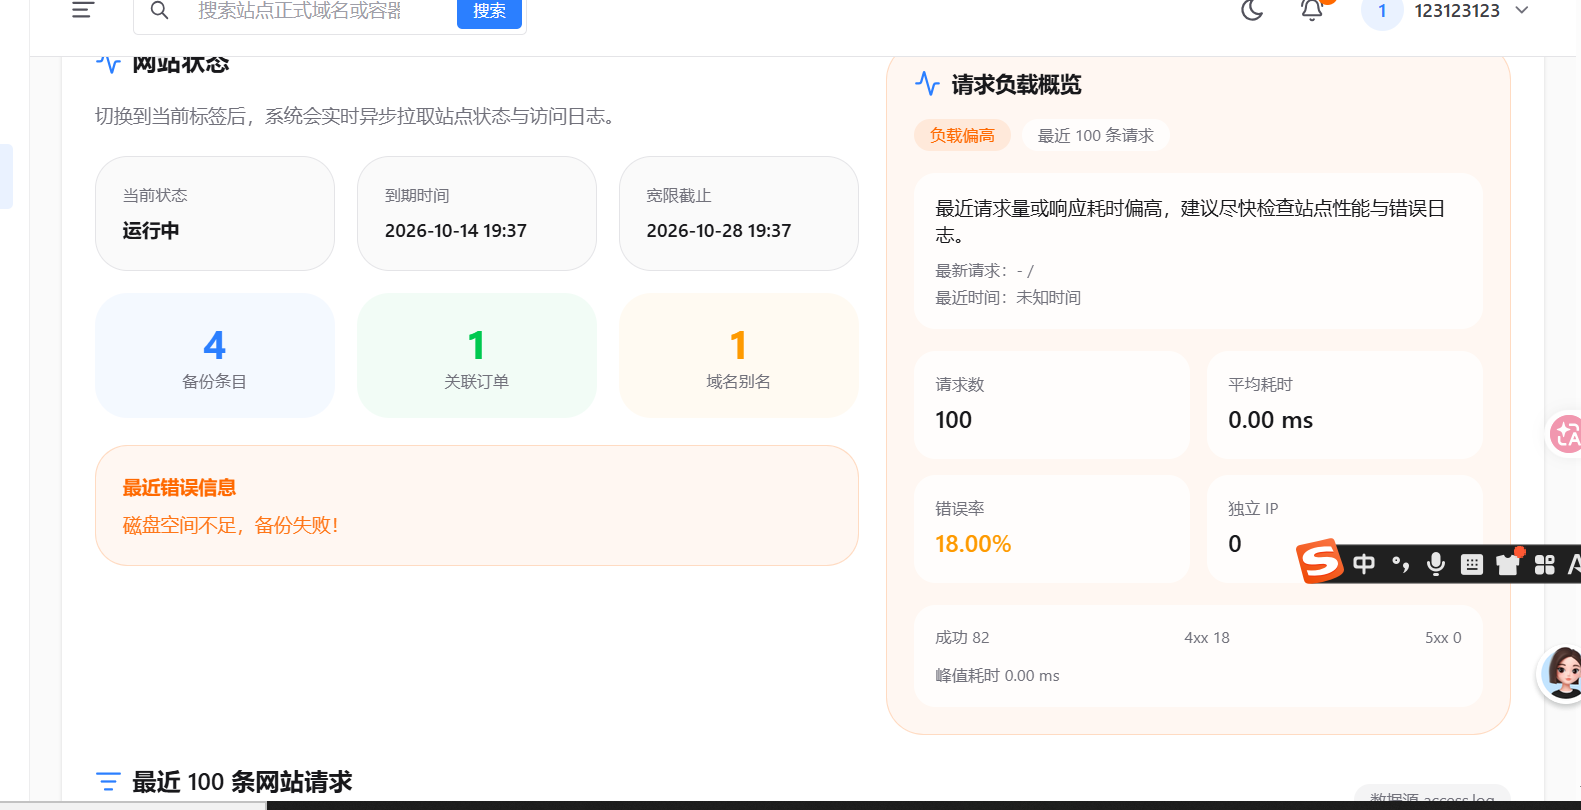Click the 峰值耗时 0.00 ms text

997,675
